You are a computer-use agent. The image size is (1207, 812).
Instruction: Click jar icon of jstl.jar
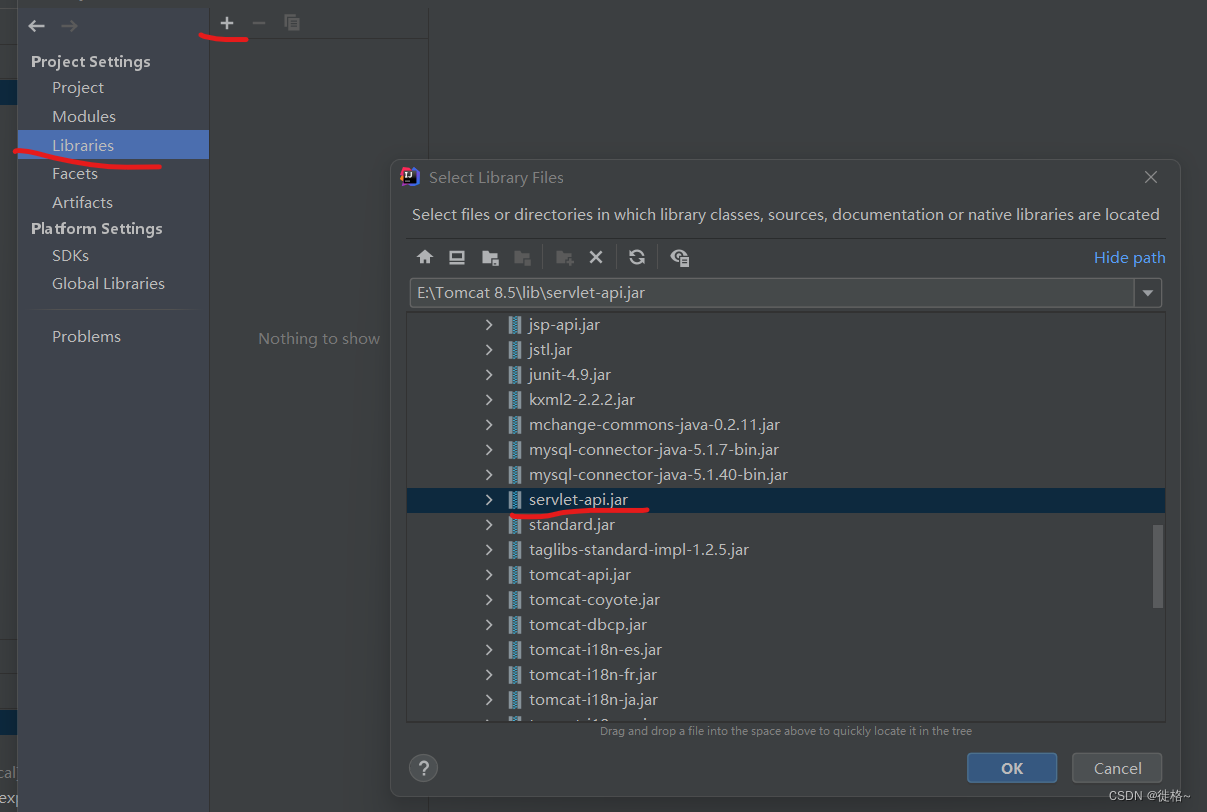(x=515, y=349)
